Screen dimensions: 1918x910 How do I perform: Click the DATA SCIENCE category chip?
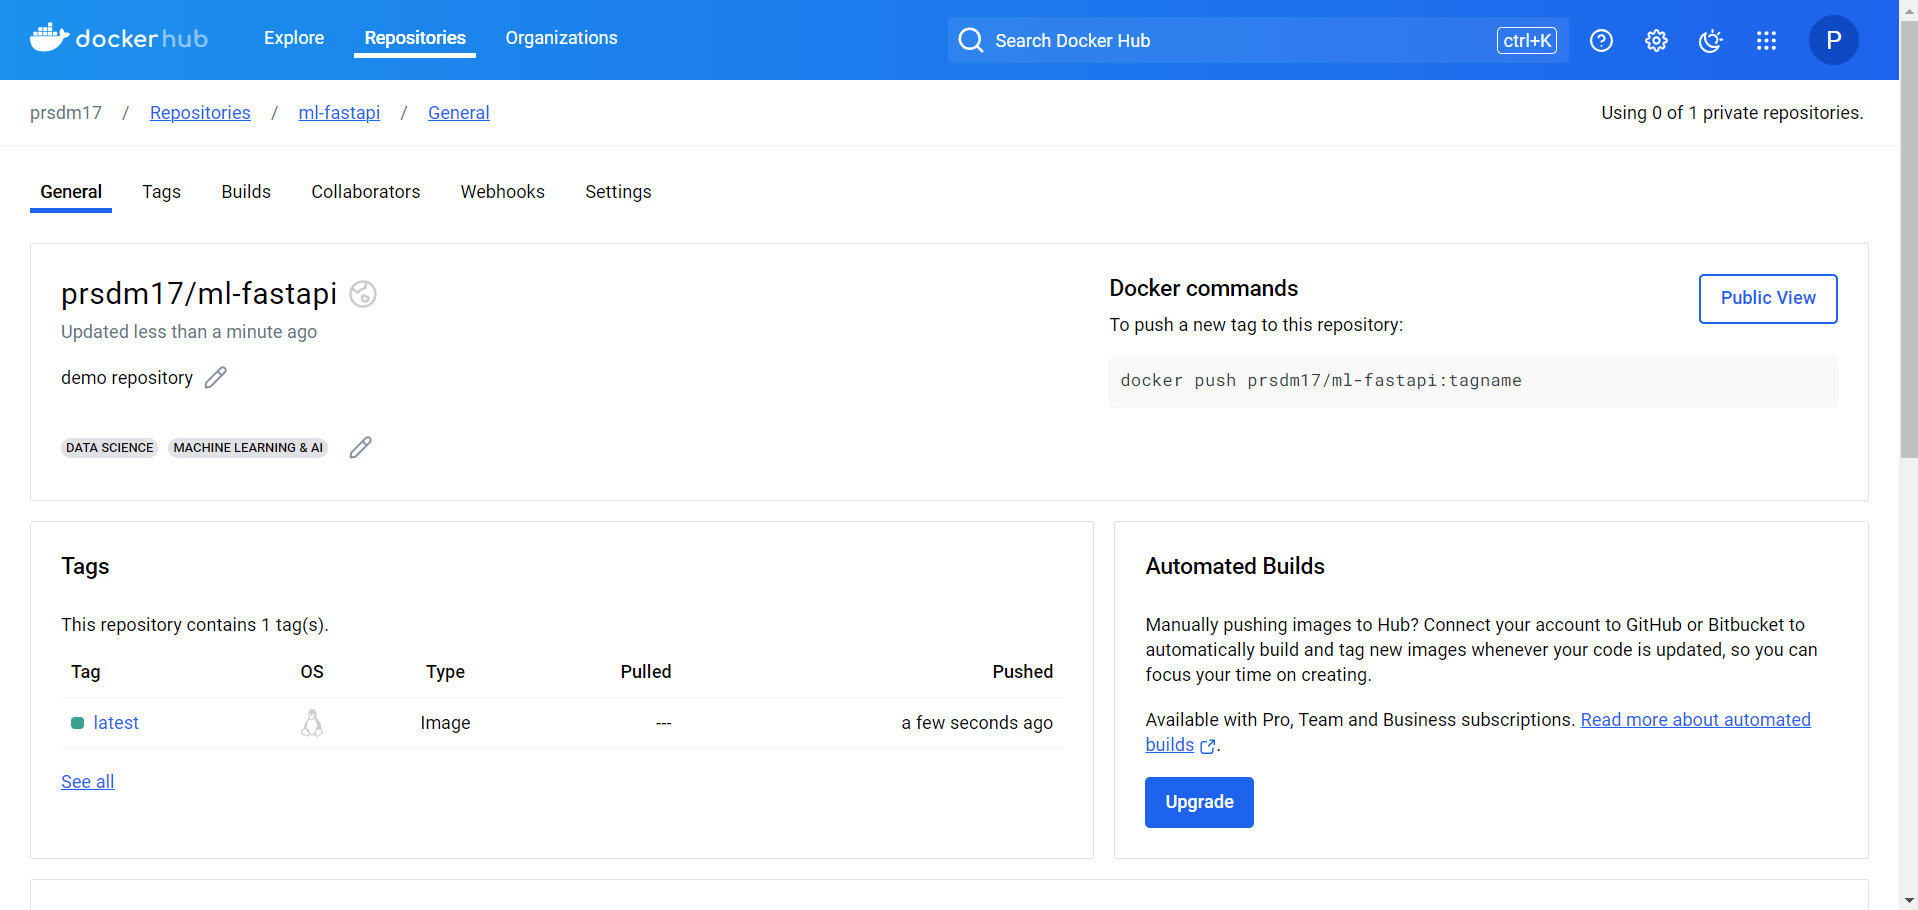110,448
